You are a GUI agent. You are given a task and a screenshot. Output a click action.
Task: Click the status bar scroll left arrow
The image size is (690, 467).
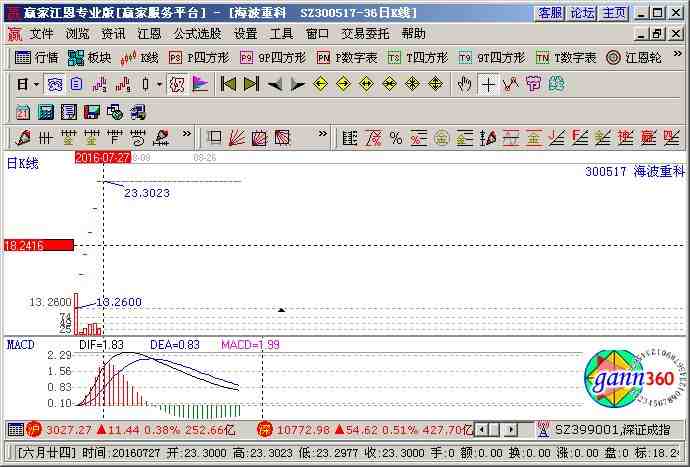(x=482, y=430)
